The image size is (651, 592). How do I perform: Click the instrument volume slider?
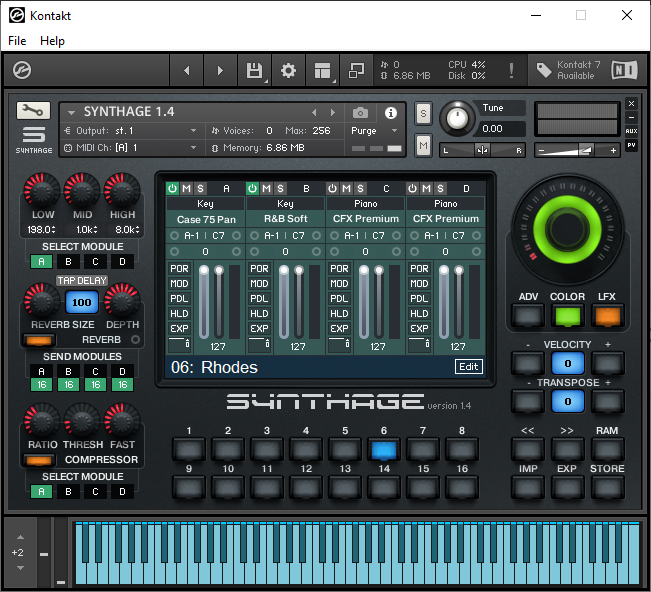tap(577, 150)
